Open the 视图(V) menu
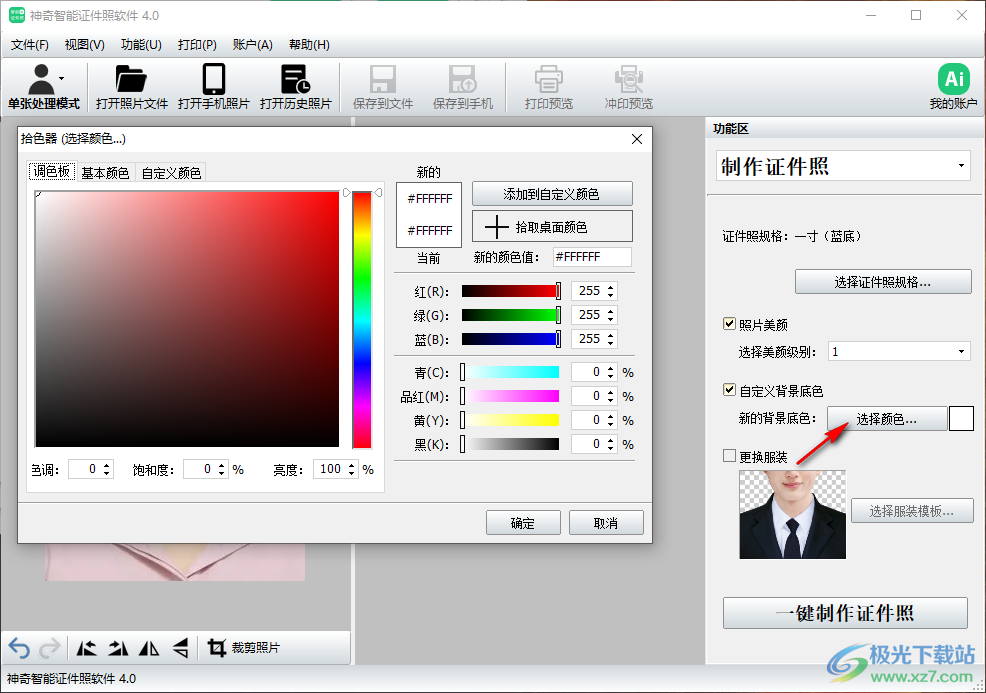The height and width of the screenshot is (693, 986). [84, 45]
